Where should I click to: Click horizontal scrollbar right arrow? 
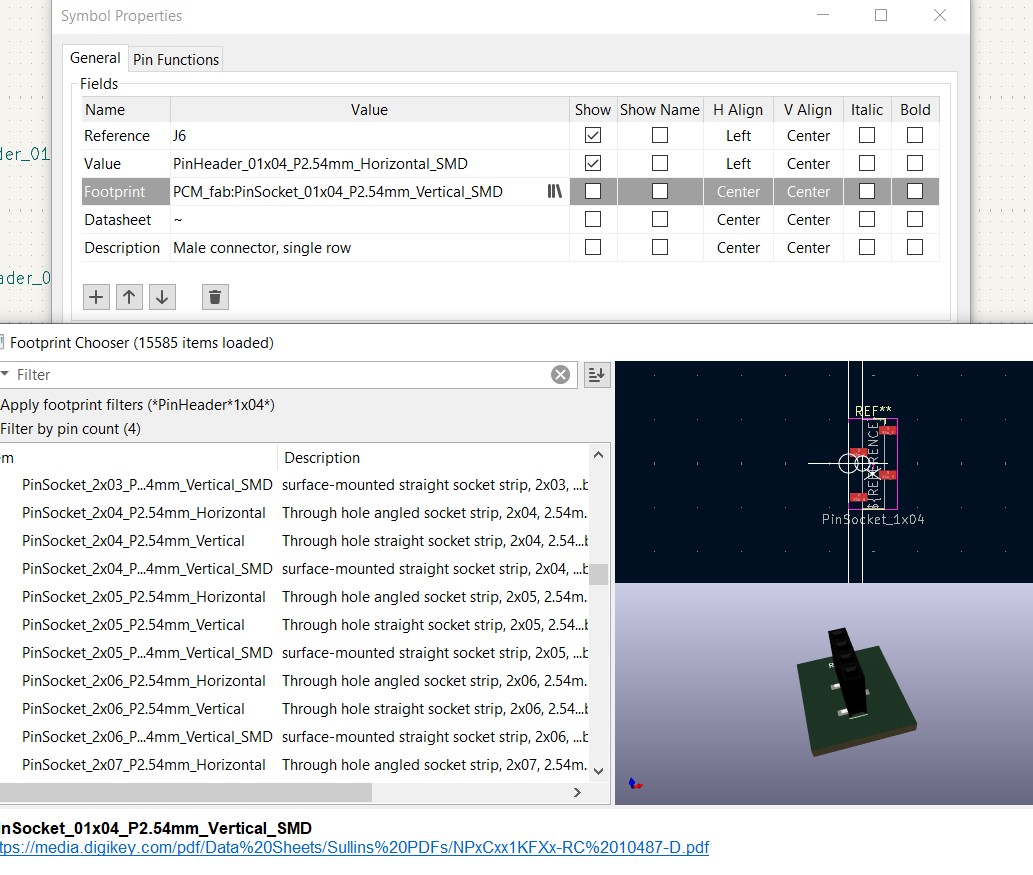click(x=577, y=792)
